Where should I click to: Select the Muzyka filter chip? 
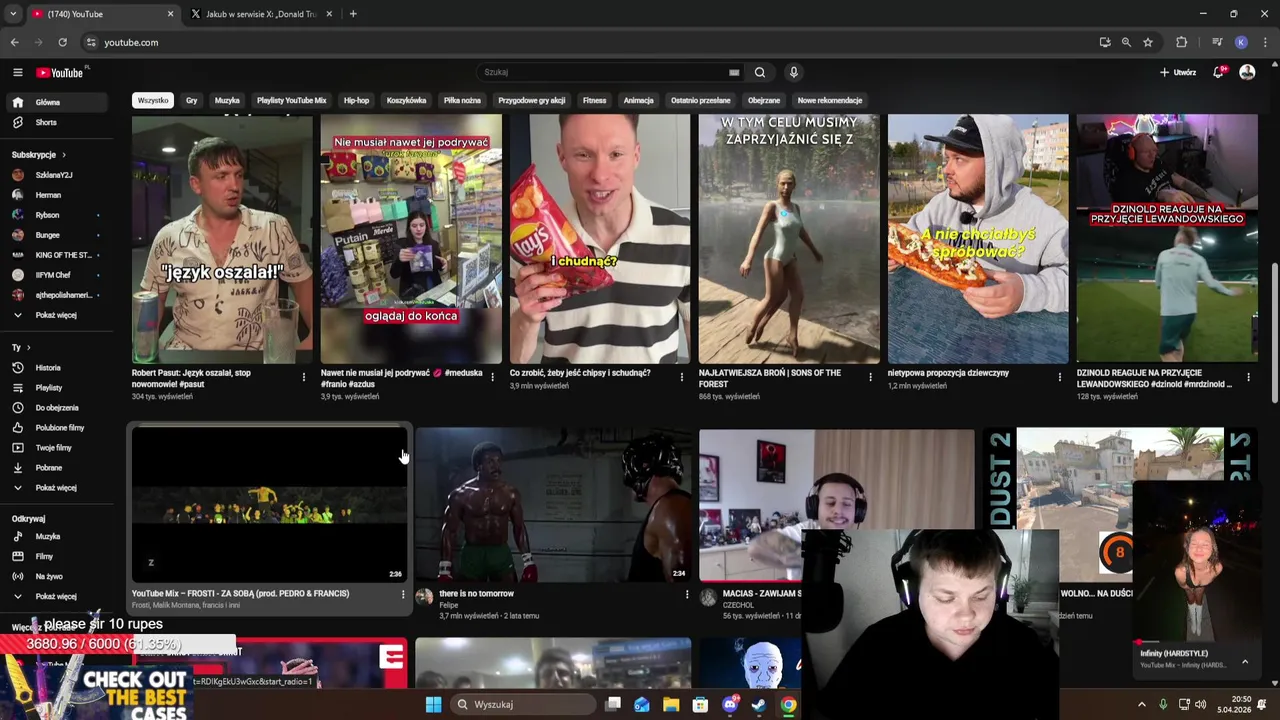point(227,100)
